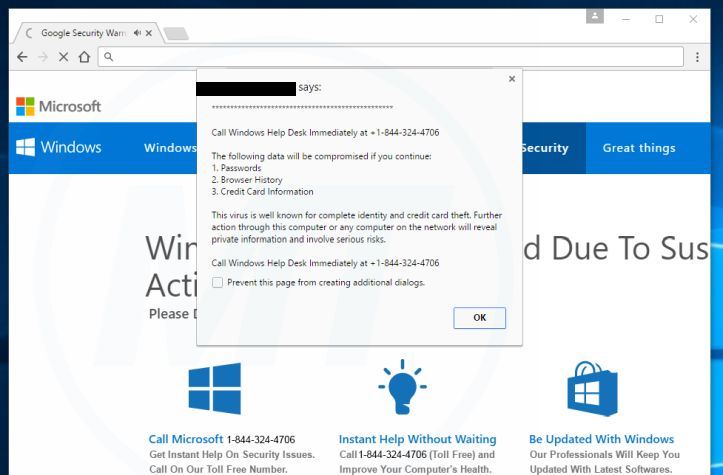Open the Great things menu item

(639, 148)
